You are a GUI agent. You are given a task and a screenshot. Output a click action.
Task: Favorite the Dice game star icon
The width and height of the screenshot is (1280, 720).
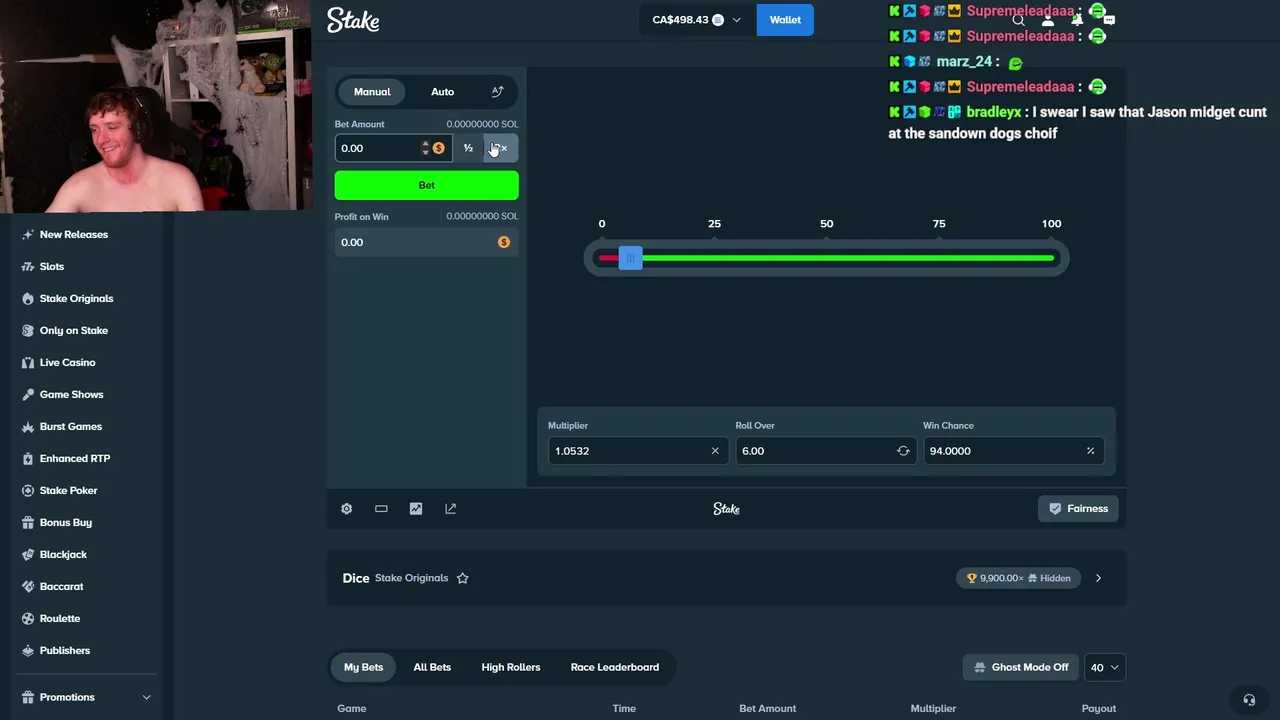point(463,578)
